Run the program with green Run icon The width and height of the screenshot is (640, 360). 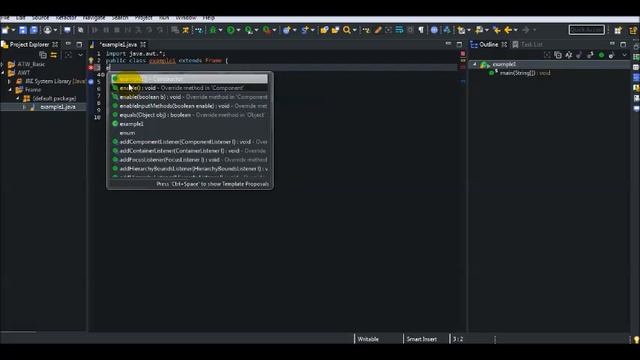[x=231, y=30]
